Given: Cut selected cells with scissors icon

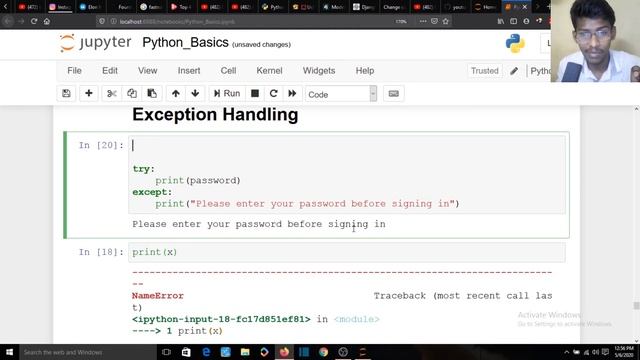Looking at the screenshot, I should click(x=111, y=93).
